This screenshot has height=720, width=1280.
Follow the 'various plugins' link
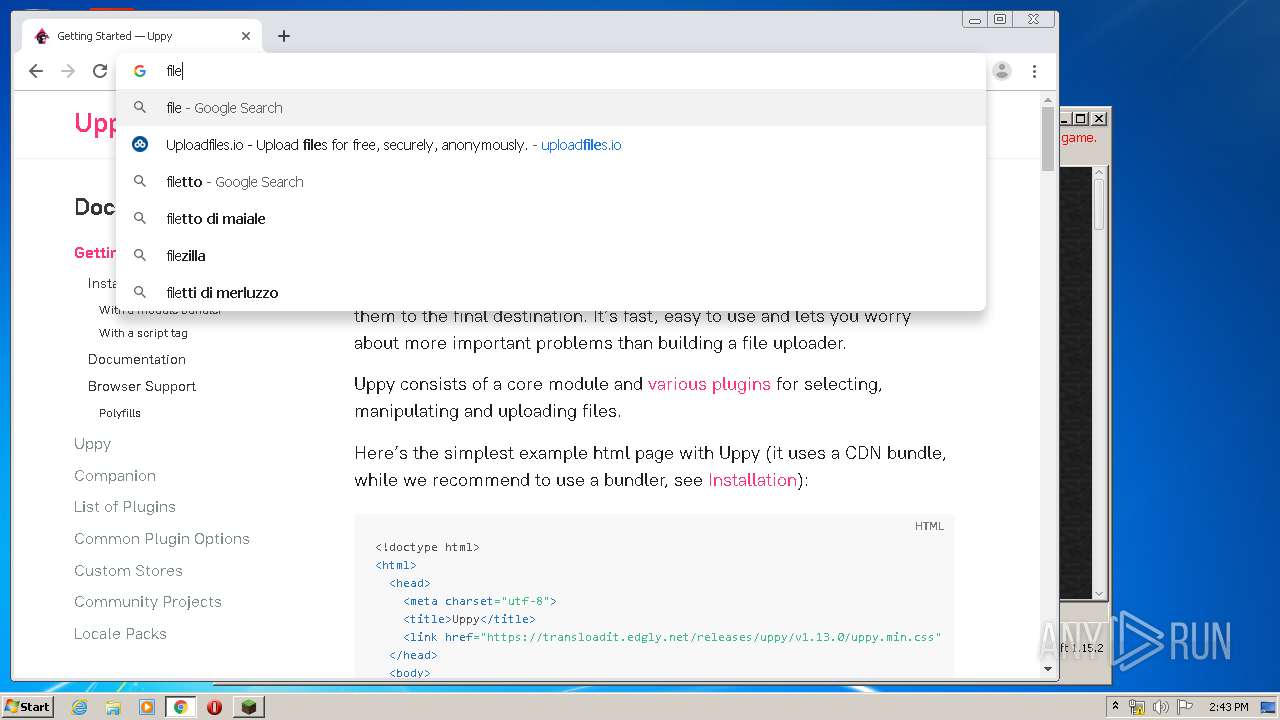[709, 384]
